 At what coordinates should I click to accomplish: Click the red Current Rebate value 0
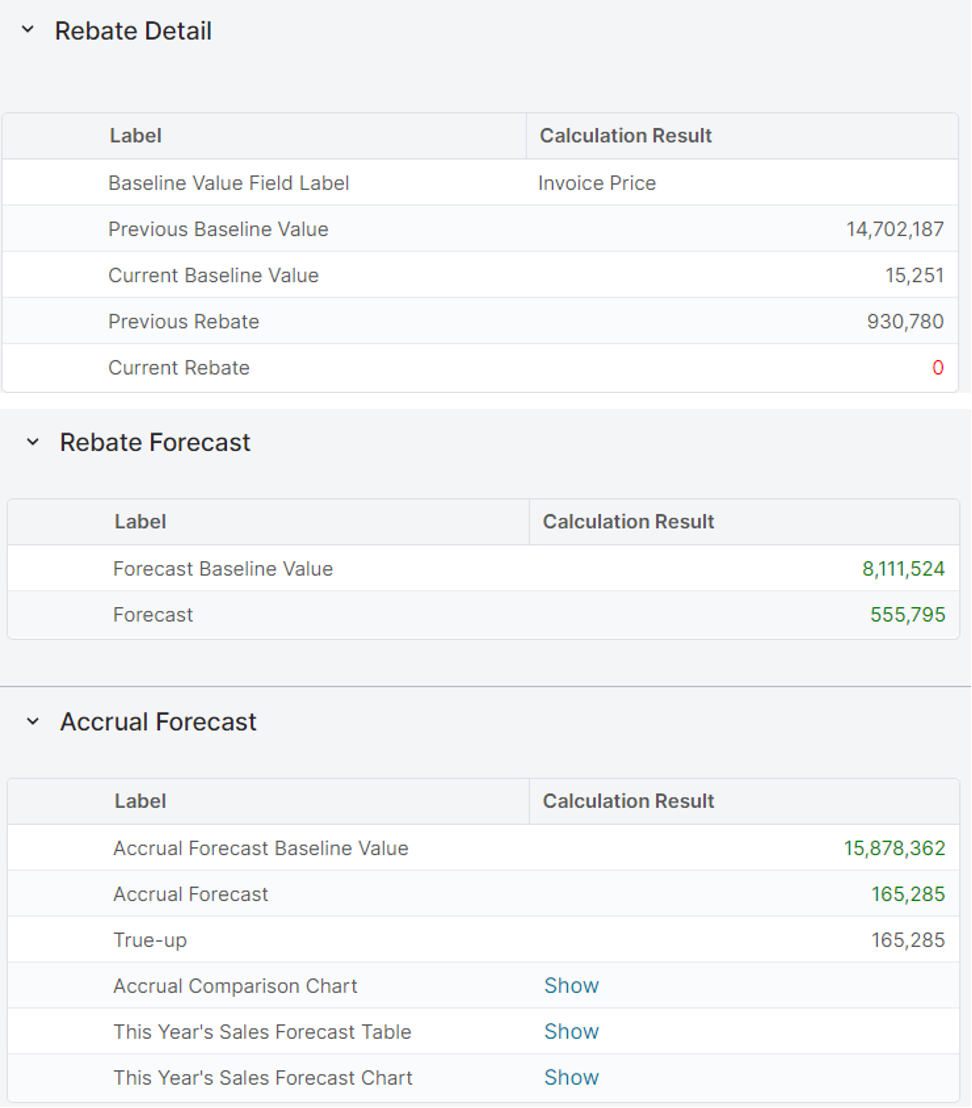(937, 368)
